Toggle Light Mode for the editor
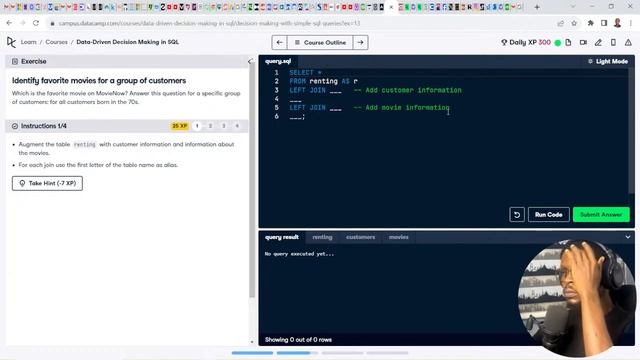Screen dimensions: 640x360 point(608,61)
